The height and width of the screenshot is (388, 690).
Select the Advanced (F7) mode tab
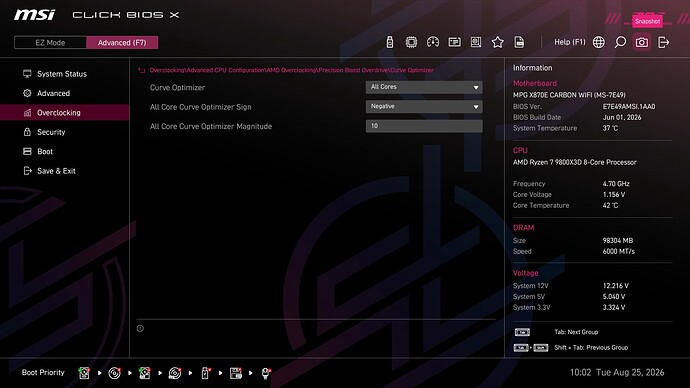pos(122,43)
